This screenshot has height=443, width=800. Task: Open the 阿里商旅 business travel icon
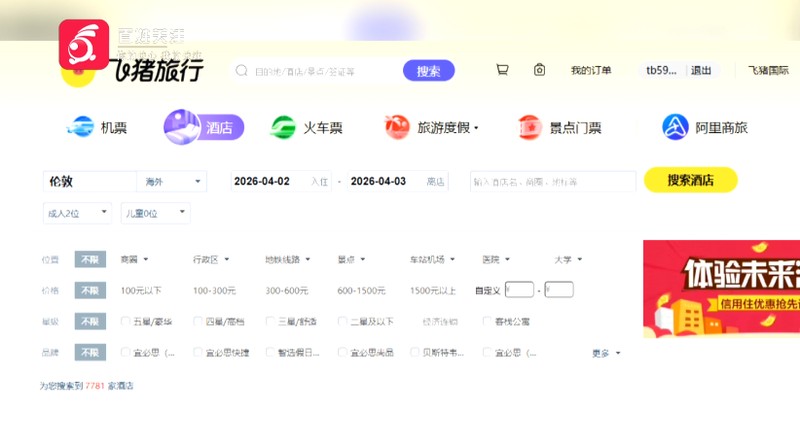675,127
